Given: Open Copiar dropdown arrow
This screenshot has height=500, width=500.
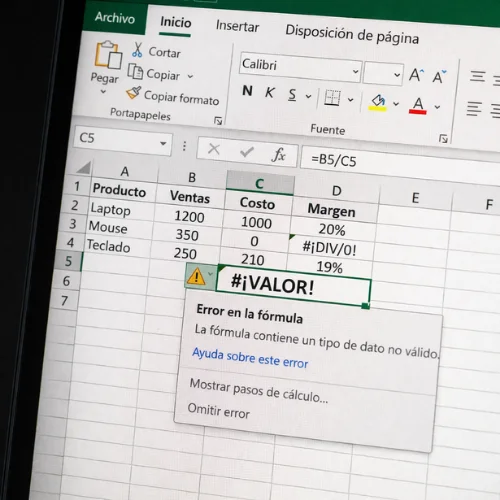Looking at the screenshot, I should click(190, 77).
